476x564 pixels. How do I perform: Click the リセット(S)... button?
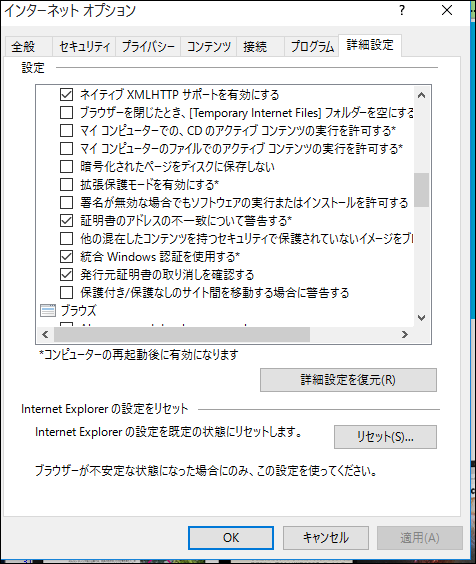point(385,437)
